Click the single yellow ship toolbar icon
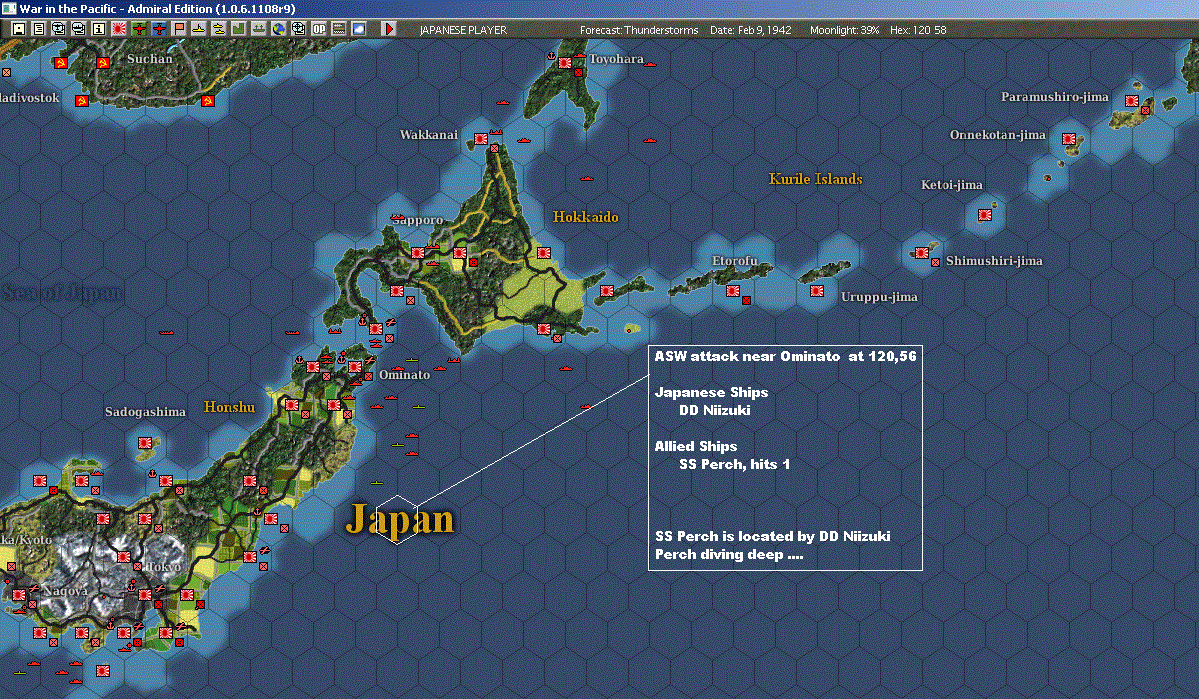 [x=199, y=29]
